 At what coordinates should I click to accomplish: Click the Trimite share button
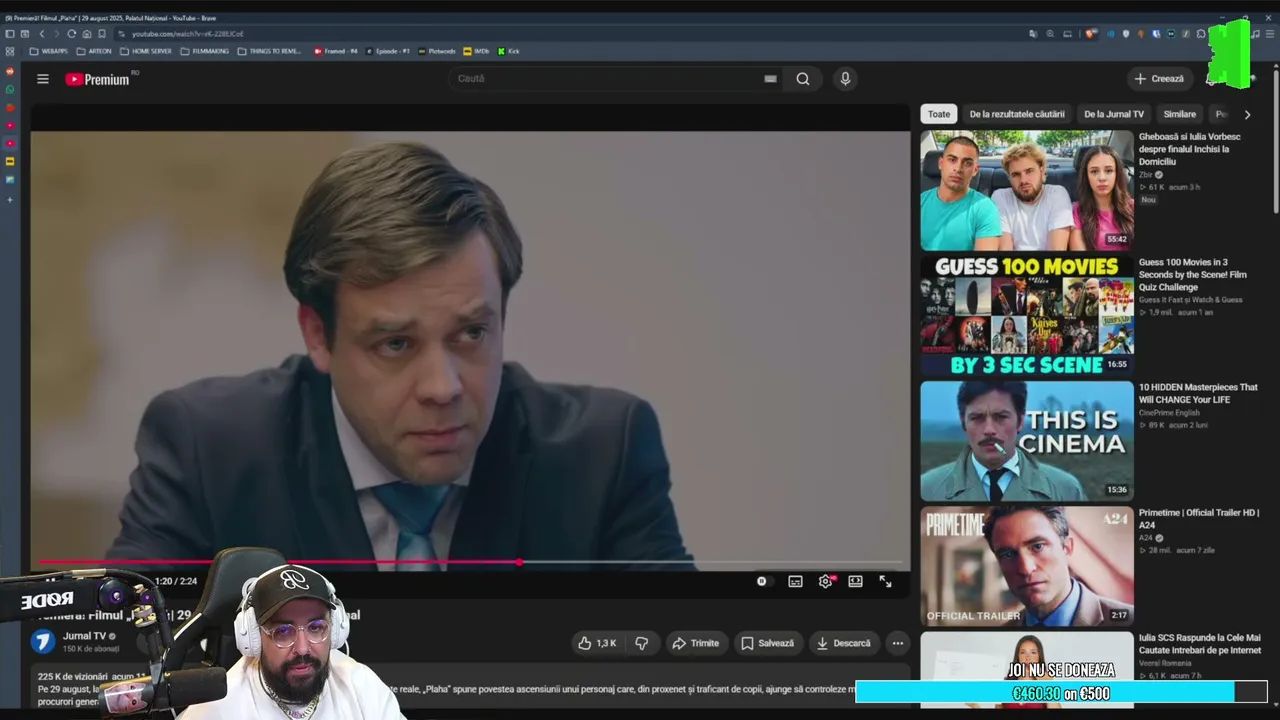coord(695,643)
